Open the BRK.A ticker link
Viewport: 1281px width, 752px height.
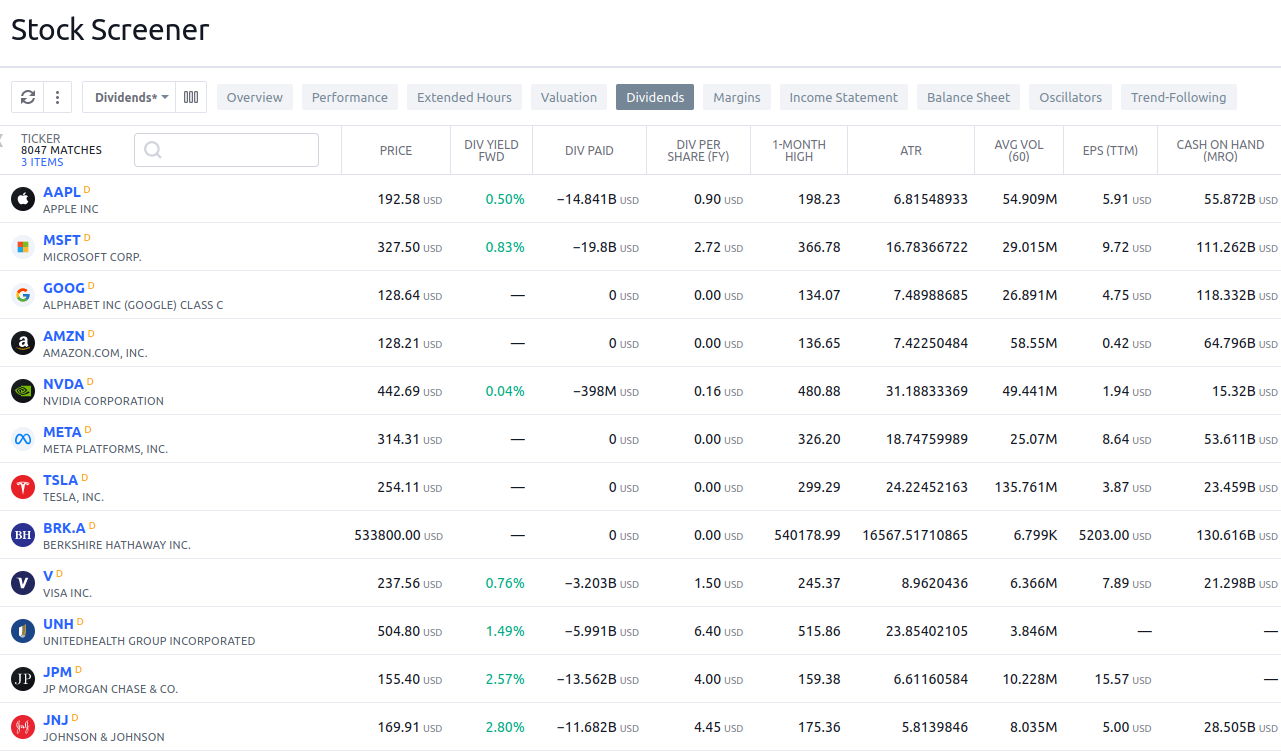click(64, 528)
